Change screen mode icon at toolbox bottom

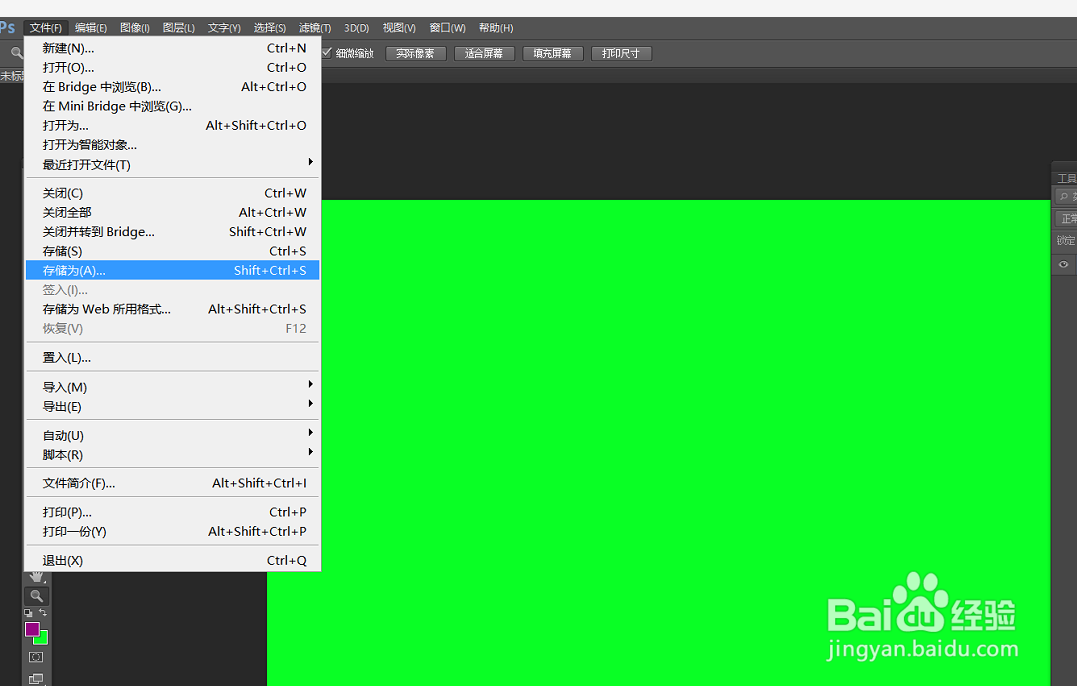pos(36,678)
